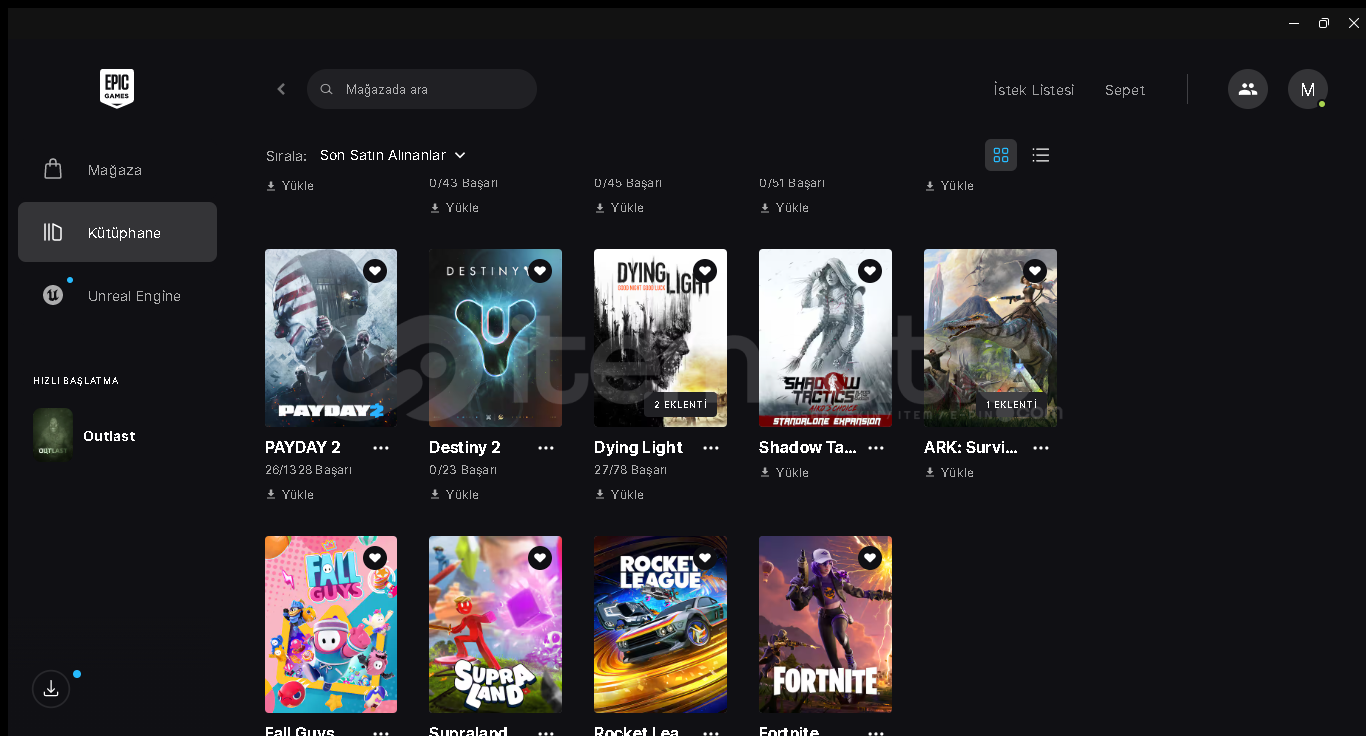Open the friends list icon
Image resolution: width=1366 pixels, height=736 pixels.
pyautogui.click(x=1248, y=89)
